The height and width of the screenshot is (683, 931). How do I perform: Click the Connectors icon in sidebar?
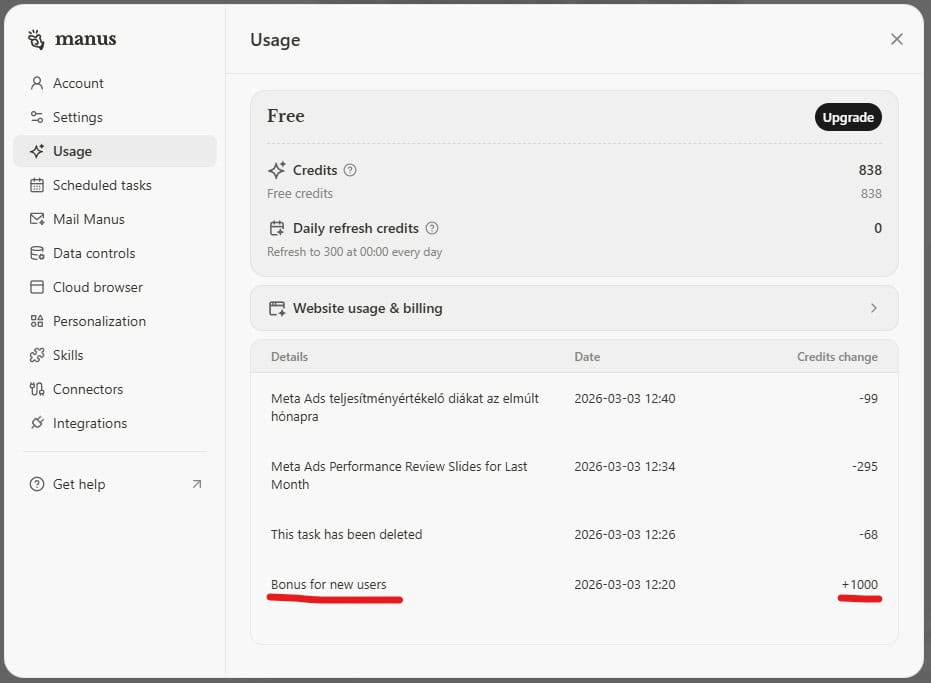point(37,389)
